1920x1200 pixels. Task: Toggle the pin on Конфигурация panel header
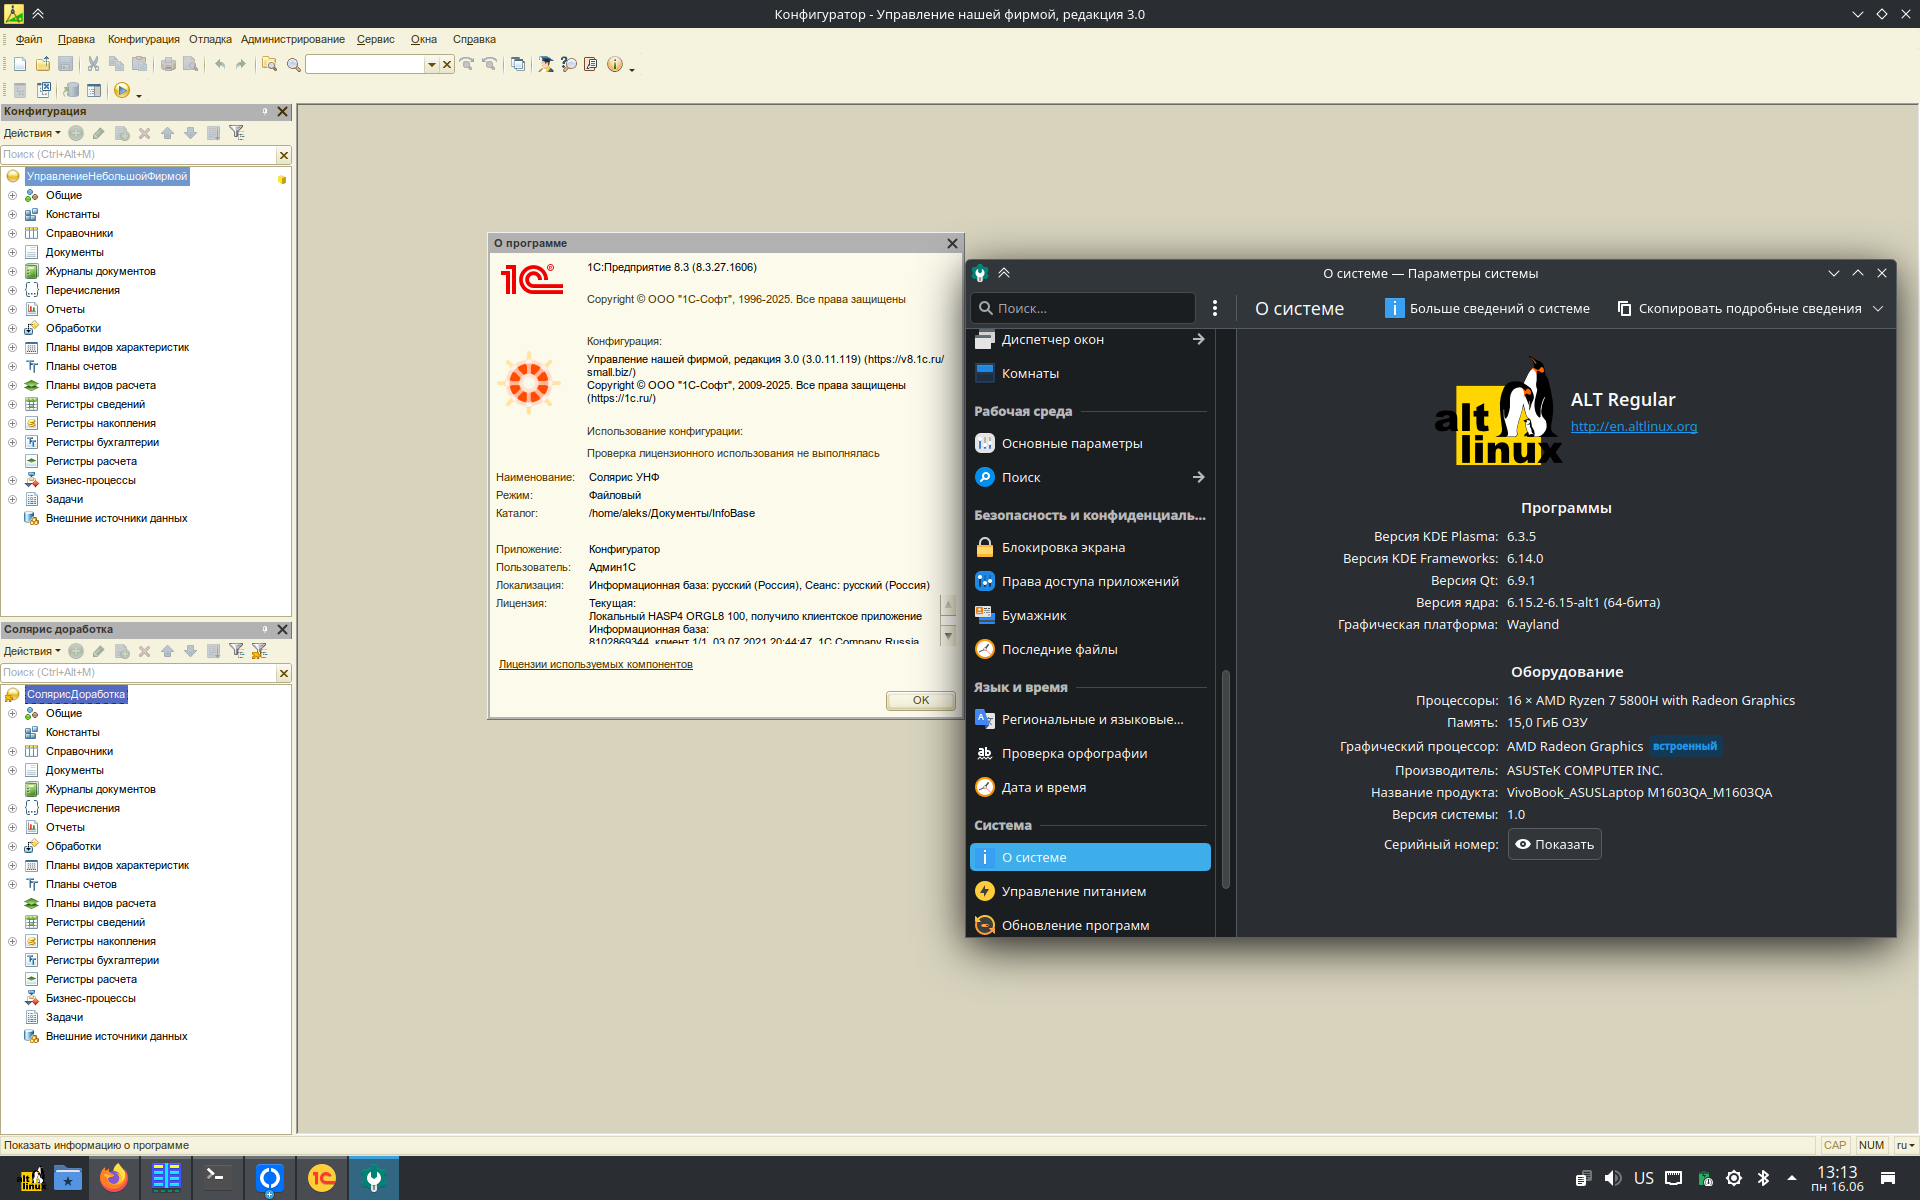point(265,111)
